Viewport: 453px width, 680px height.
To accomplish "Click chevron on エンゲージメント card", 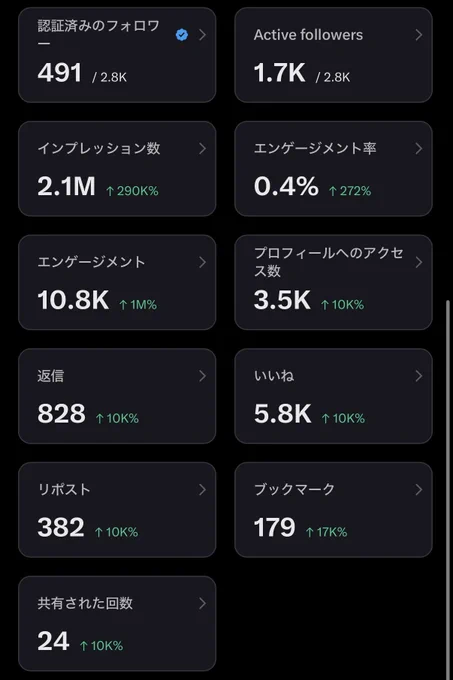I will (x=202, y=262).
